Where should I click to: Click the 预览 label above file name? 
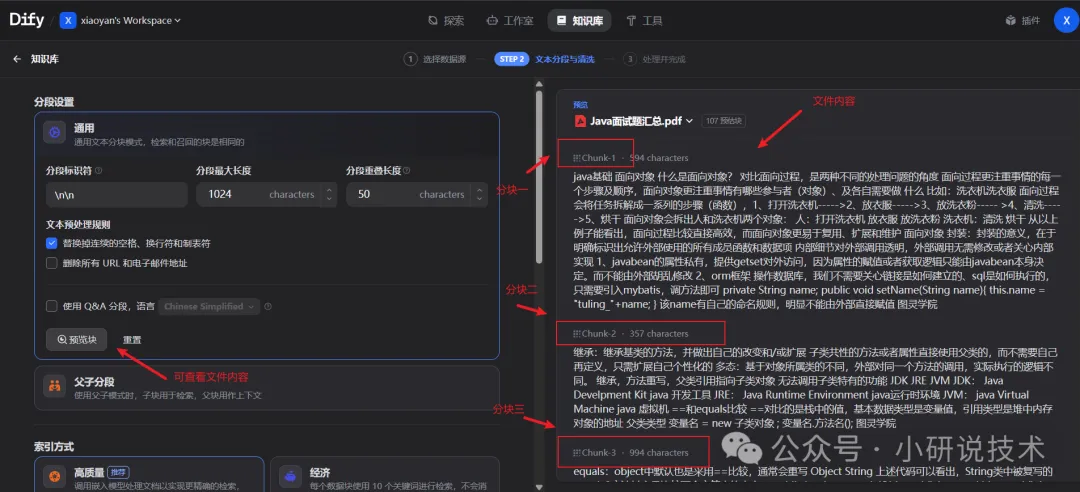pyautogui.click(x=579, y=105)
